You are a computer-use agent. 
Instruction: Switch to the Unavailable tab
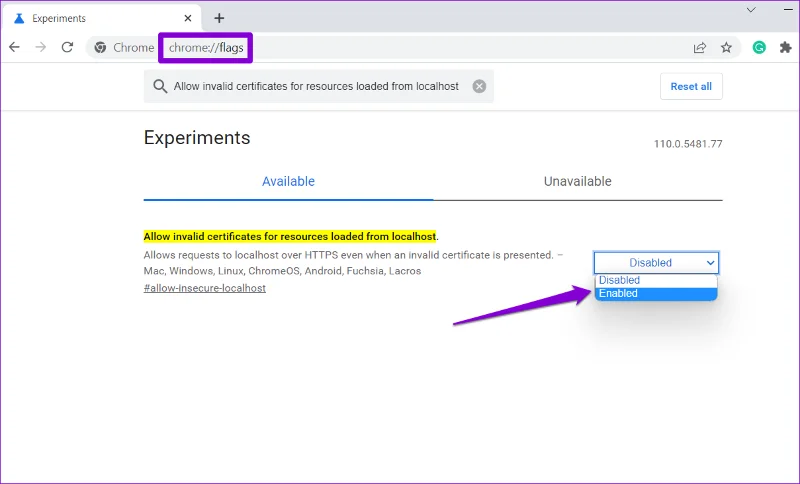[578, 181]
